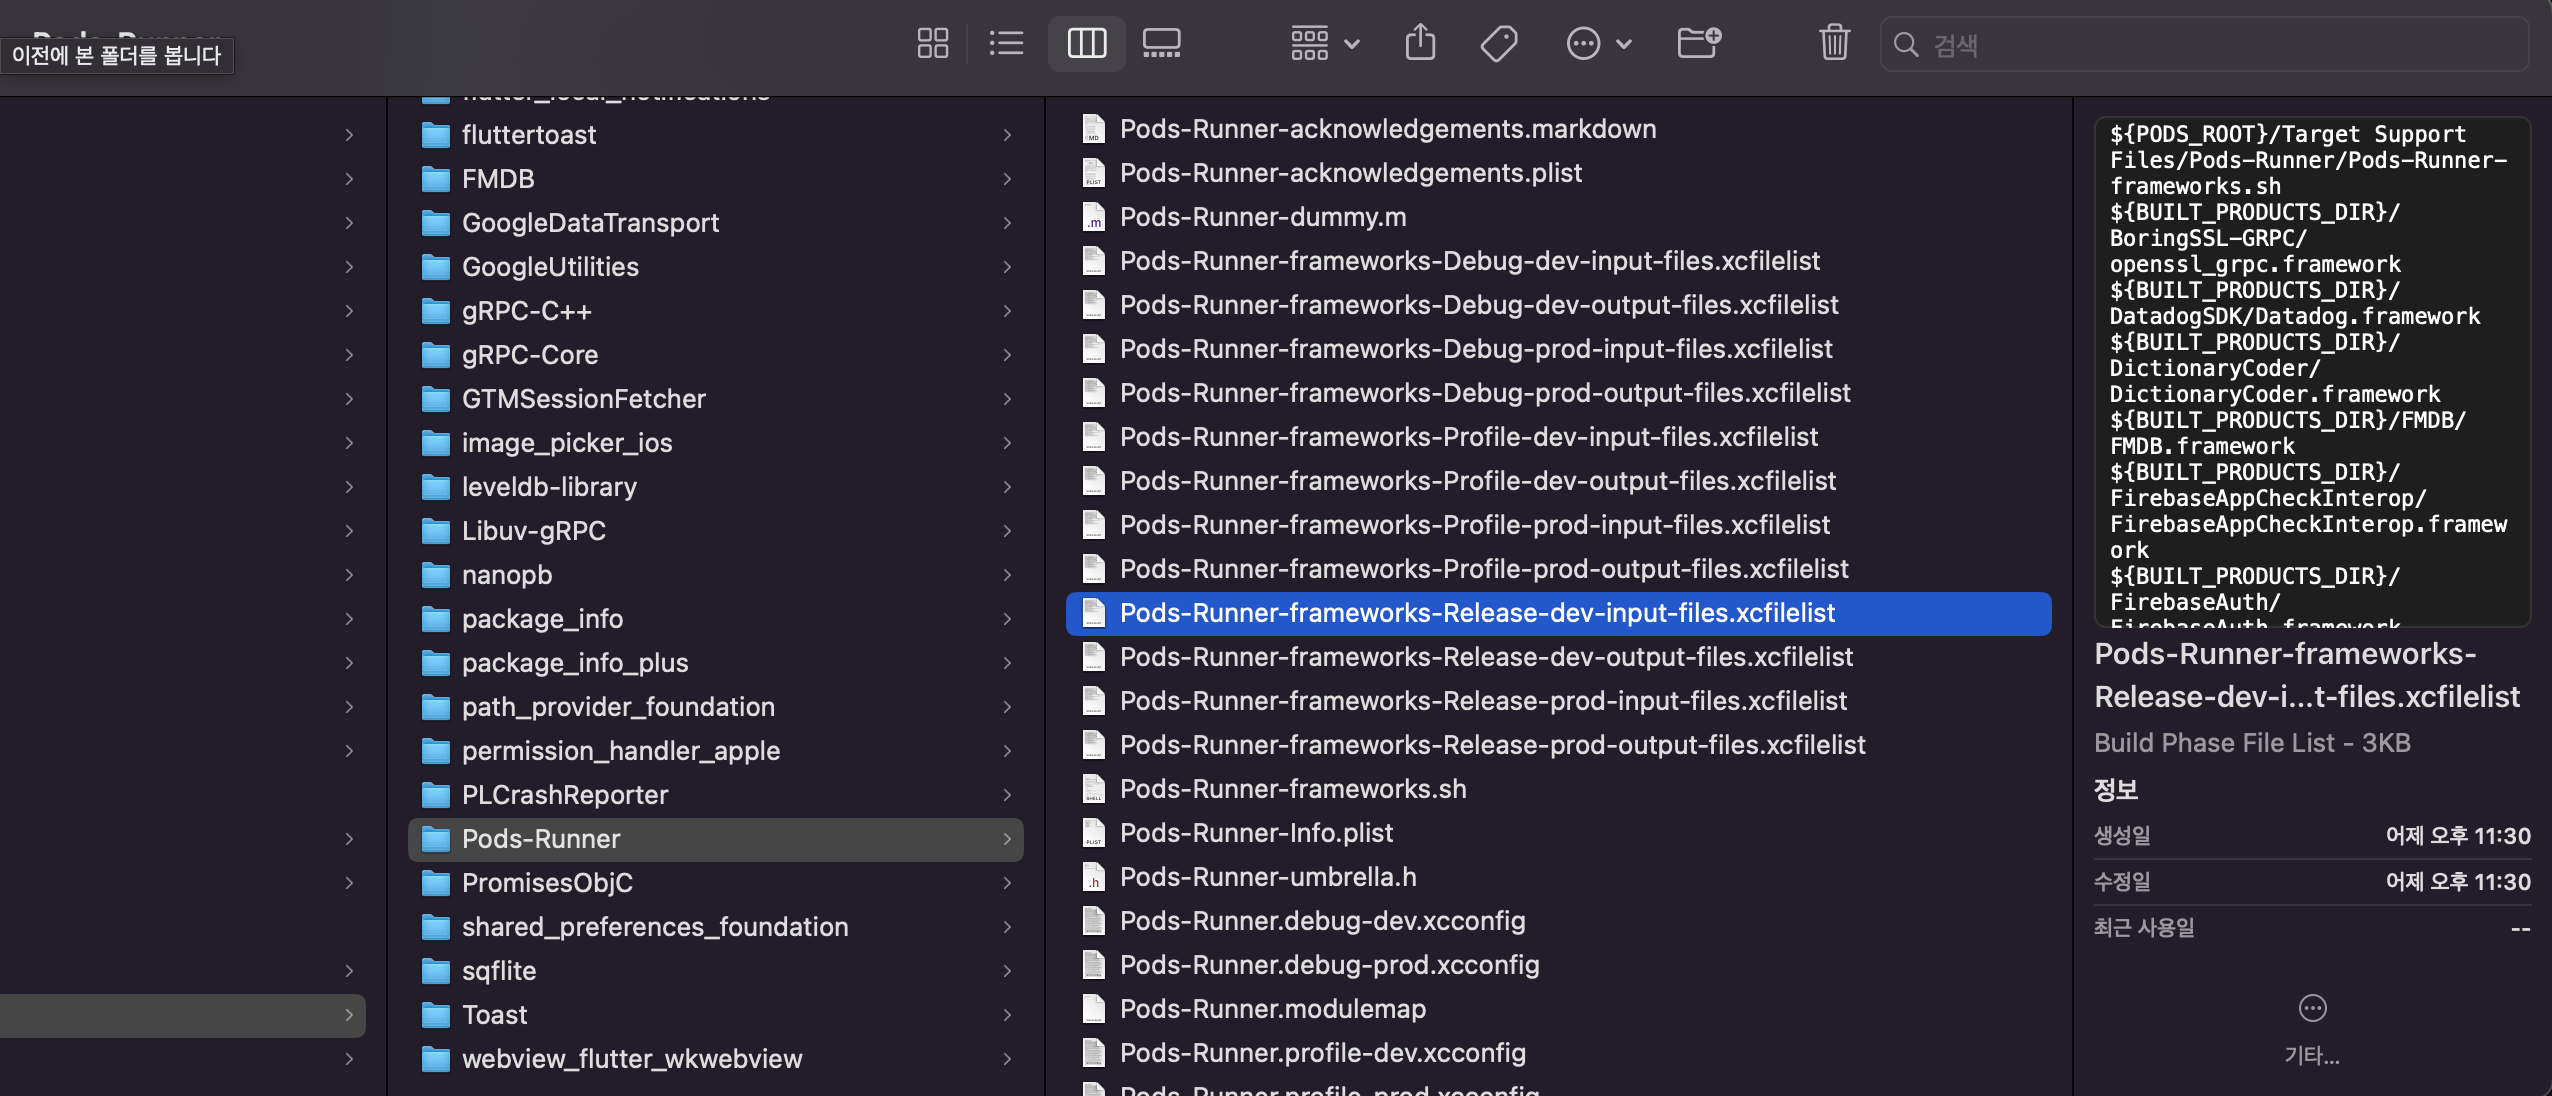Click the path_provider_foundation folder icon

point(435,707)
